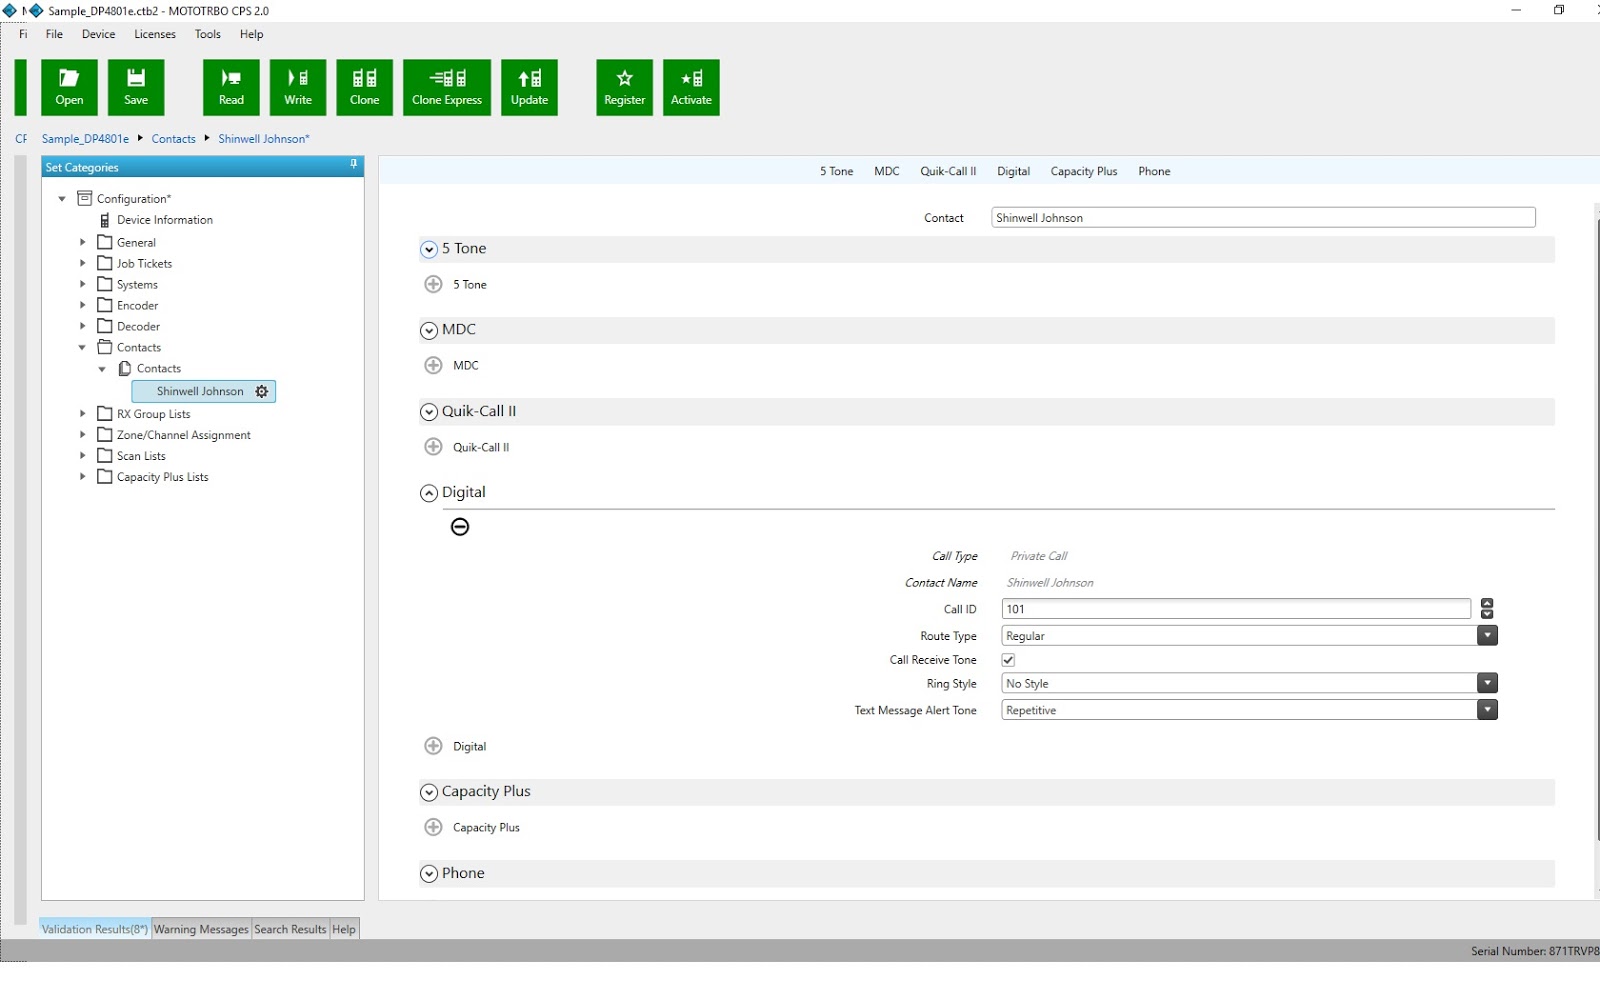Toggle the Digital section chevron
This screenshot has height=1000, width=1600.
[x=429, y=493]
